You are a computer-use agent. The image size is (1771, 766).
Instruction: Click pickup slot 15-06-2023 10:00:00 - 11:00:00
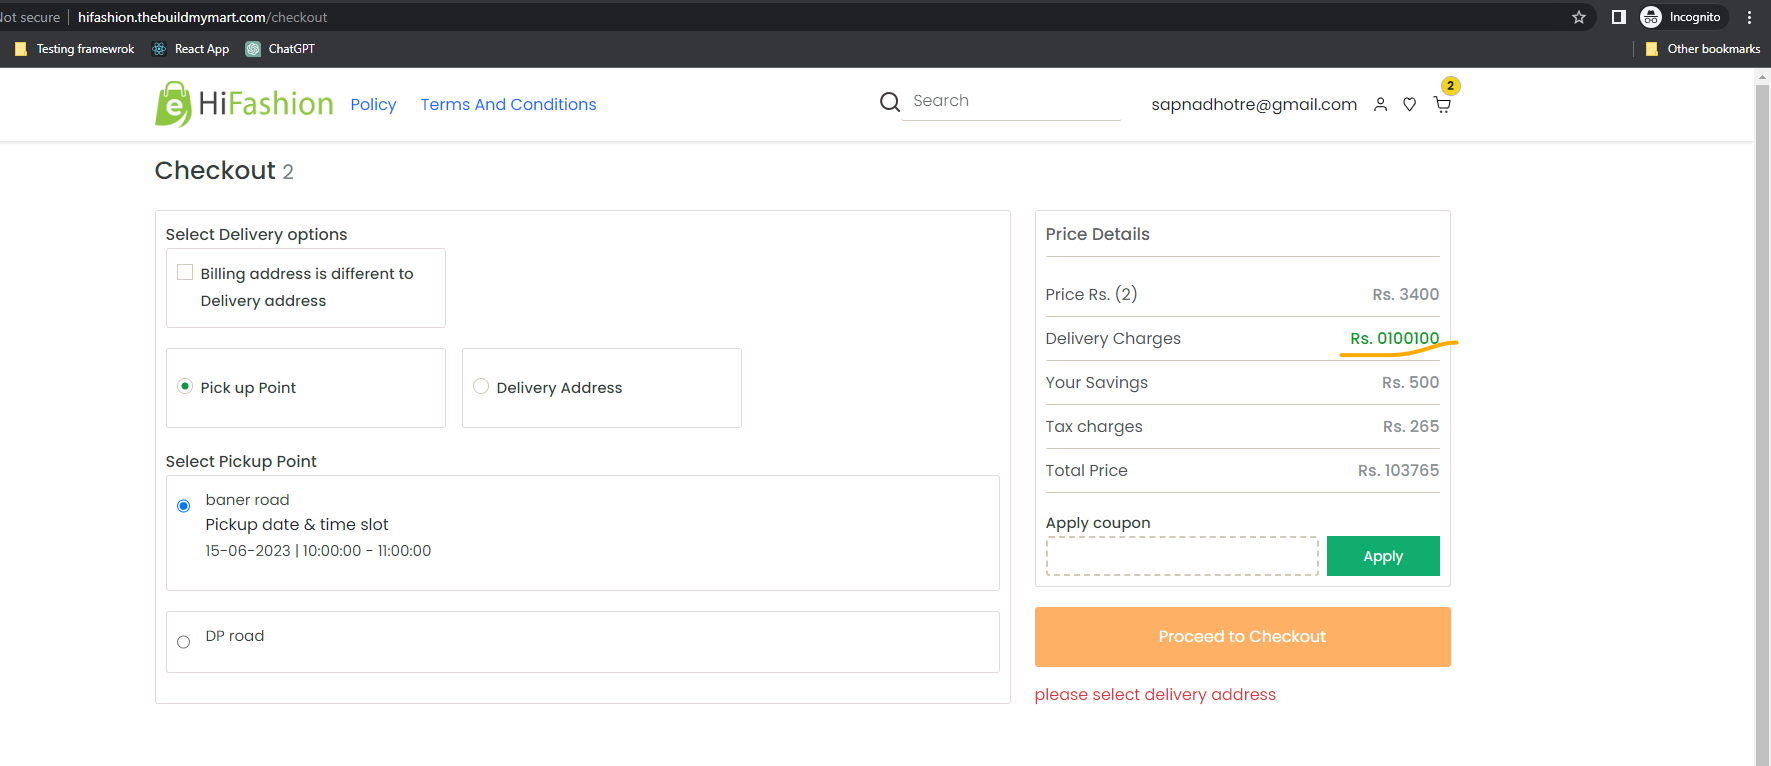[318, 551]
